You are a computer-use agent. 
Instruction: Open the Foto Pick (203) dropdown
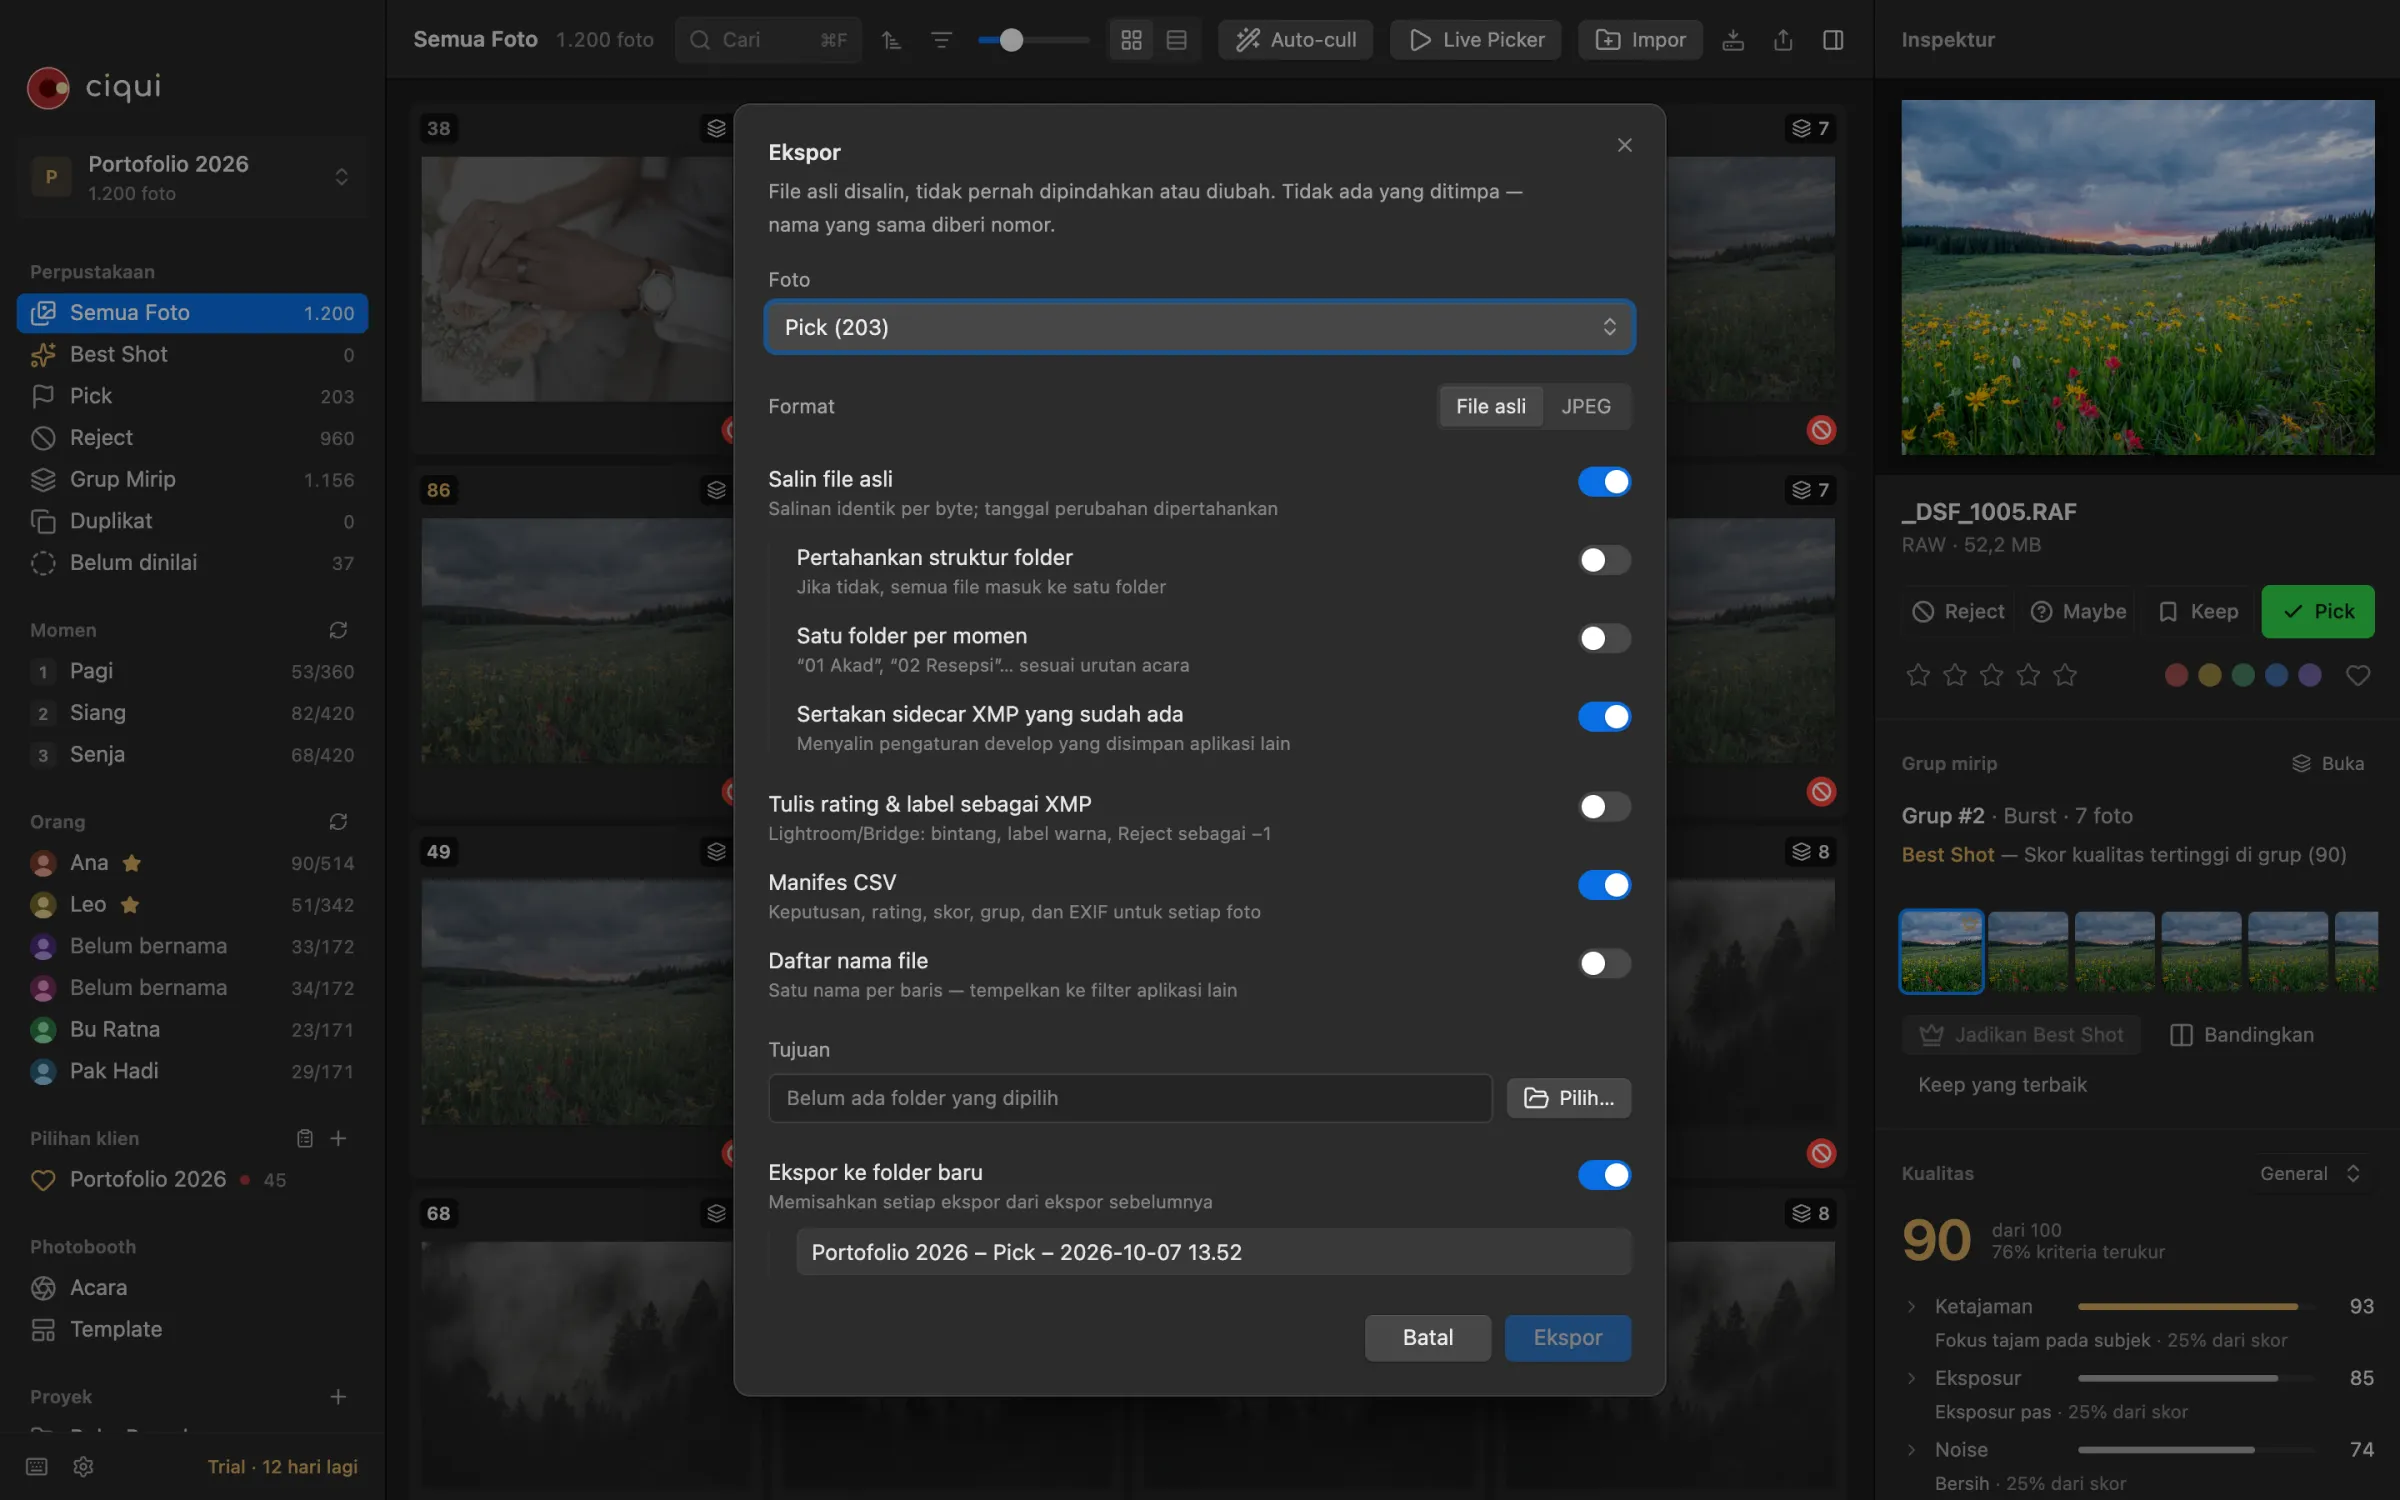(1199, 327)
